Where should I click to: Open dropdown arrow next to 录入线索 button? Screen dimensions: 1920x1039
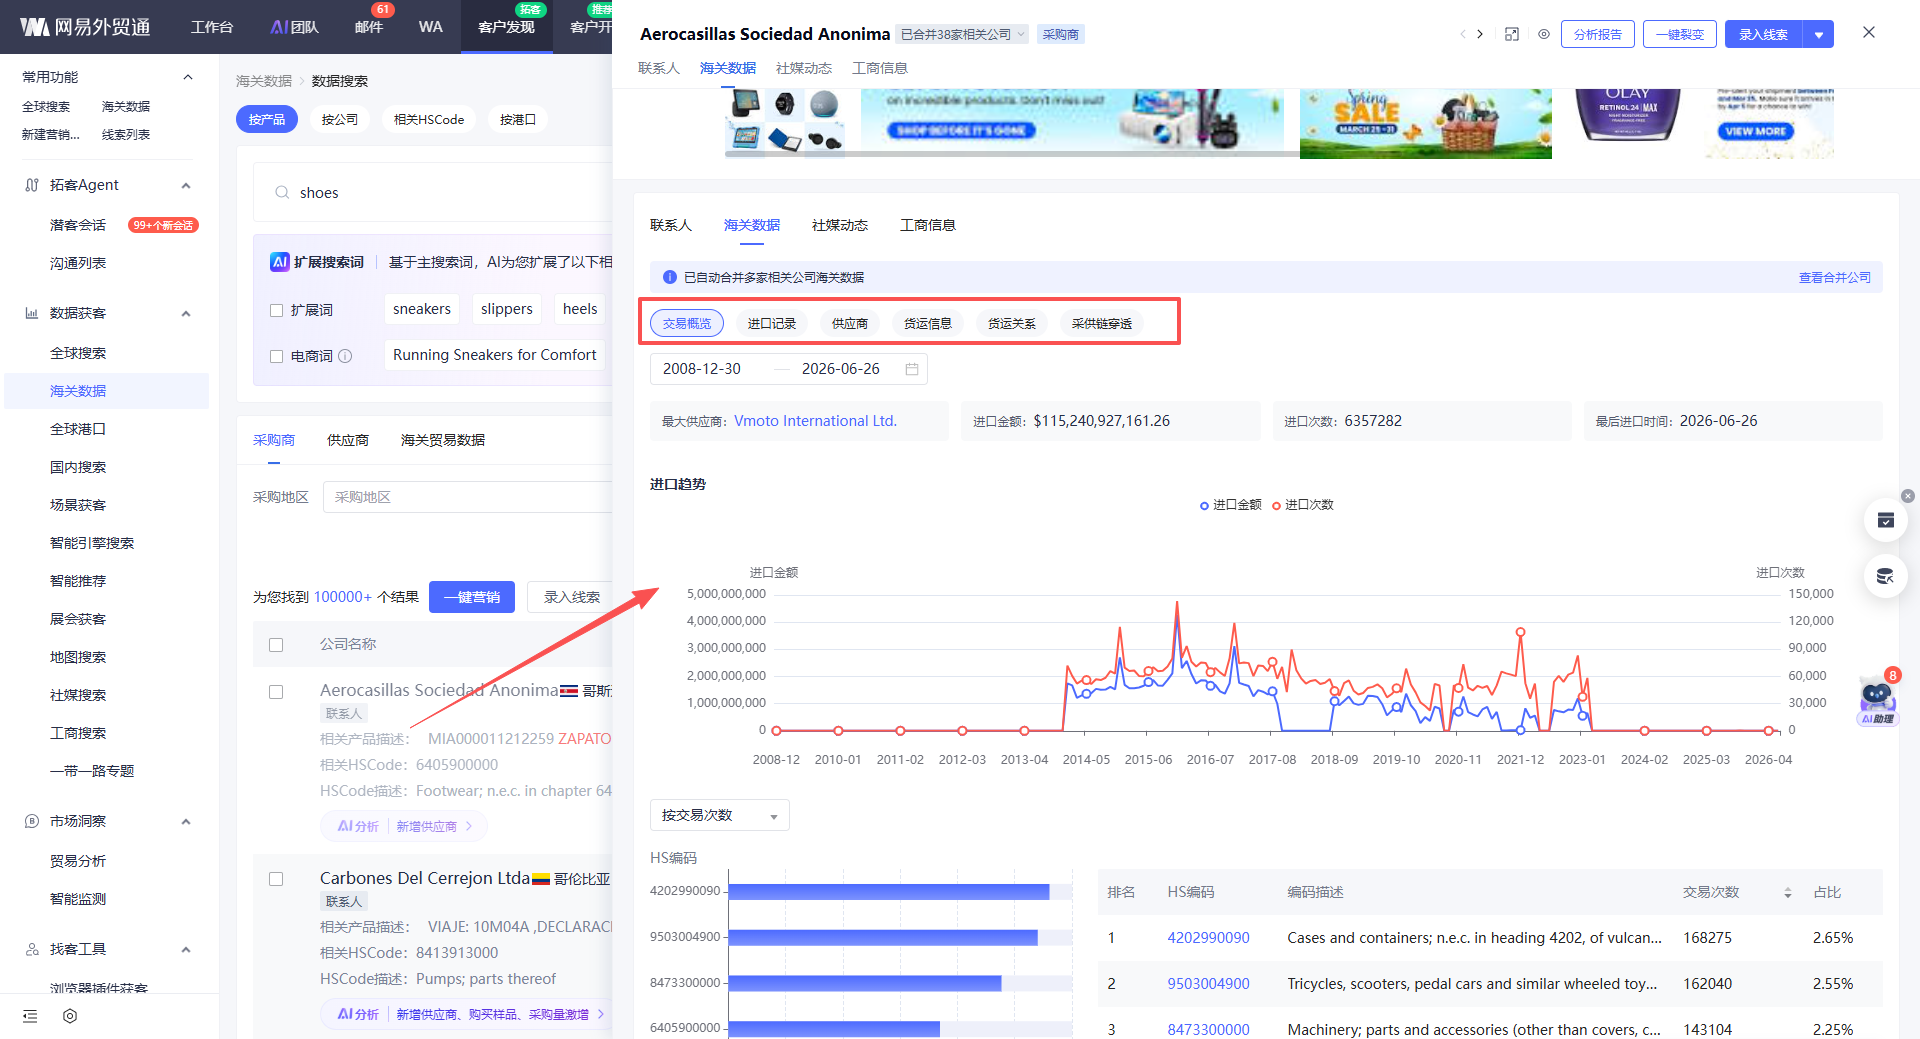tap(1819, 34)
